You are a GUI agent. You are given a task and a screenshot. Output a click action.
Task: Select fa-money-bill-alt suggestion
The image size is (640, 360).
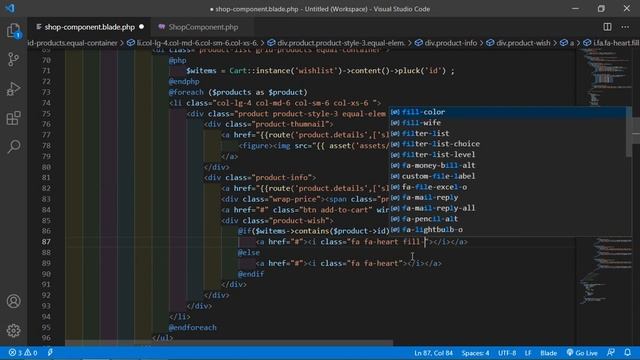click(508, 165)
